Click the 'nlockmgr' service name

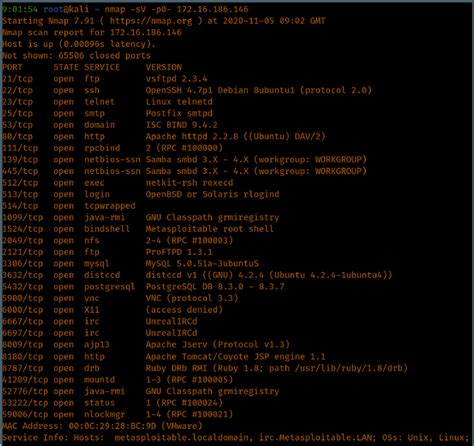coord(105,415)
